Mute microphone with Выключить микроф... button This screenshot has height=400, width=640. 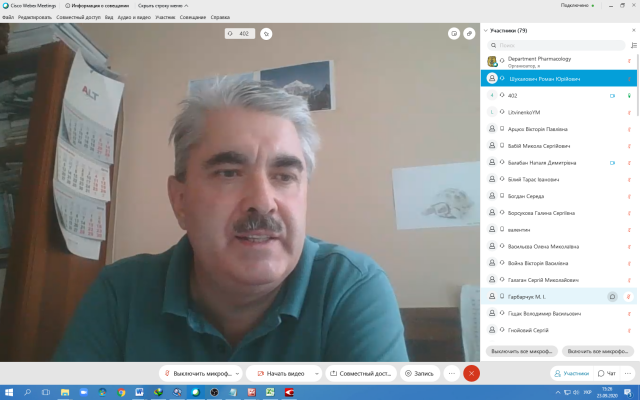click(x=198, y=373)
